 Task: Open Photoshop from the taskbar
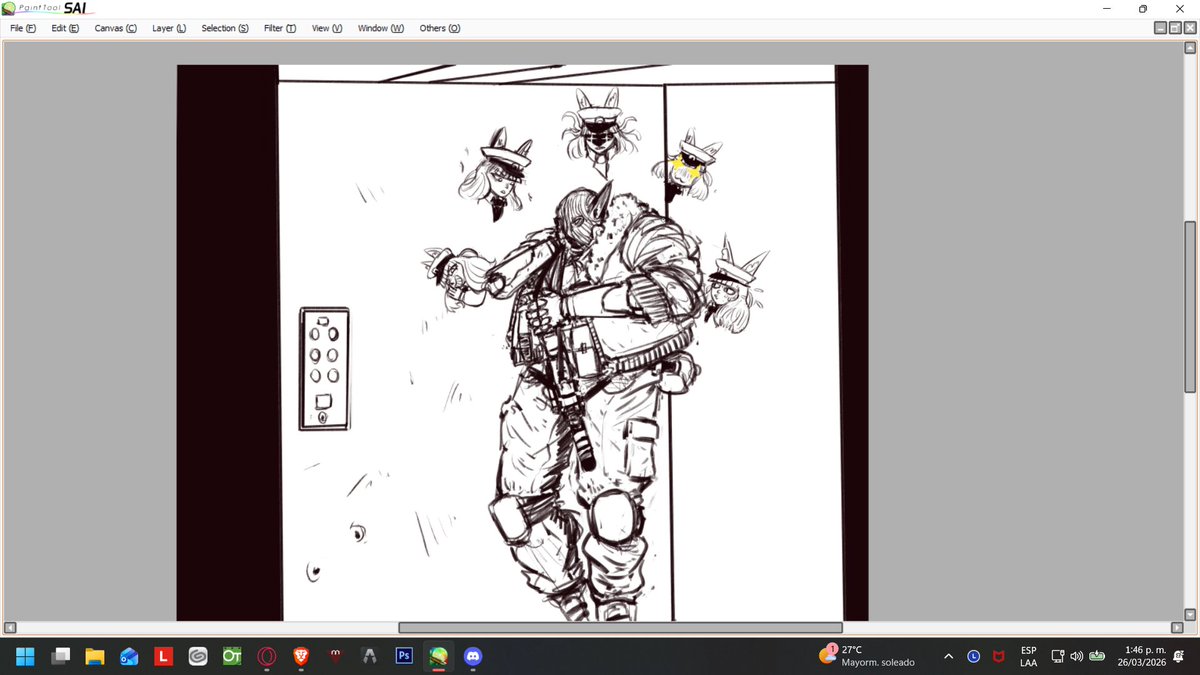[403, 657]
